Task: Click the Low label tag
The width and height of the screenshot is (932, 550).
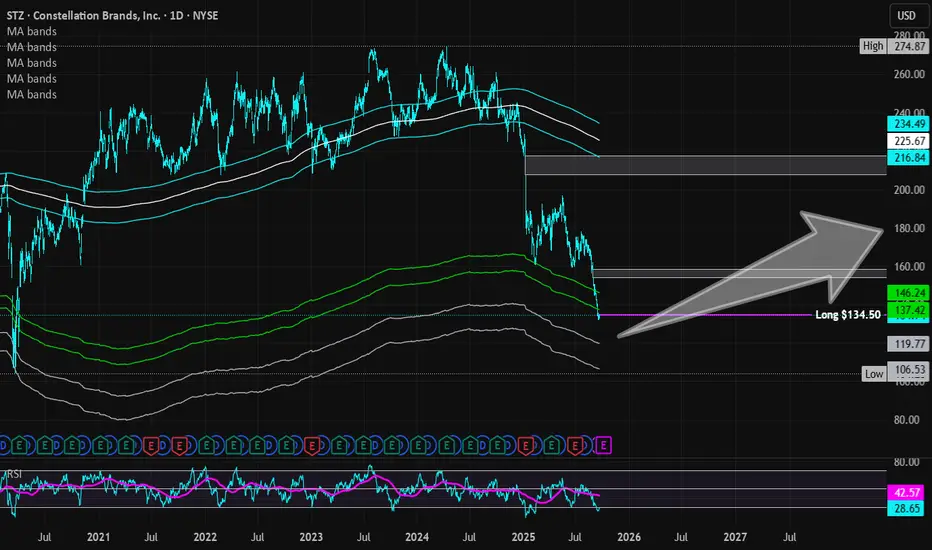Action: [874, 374]
